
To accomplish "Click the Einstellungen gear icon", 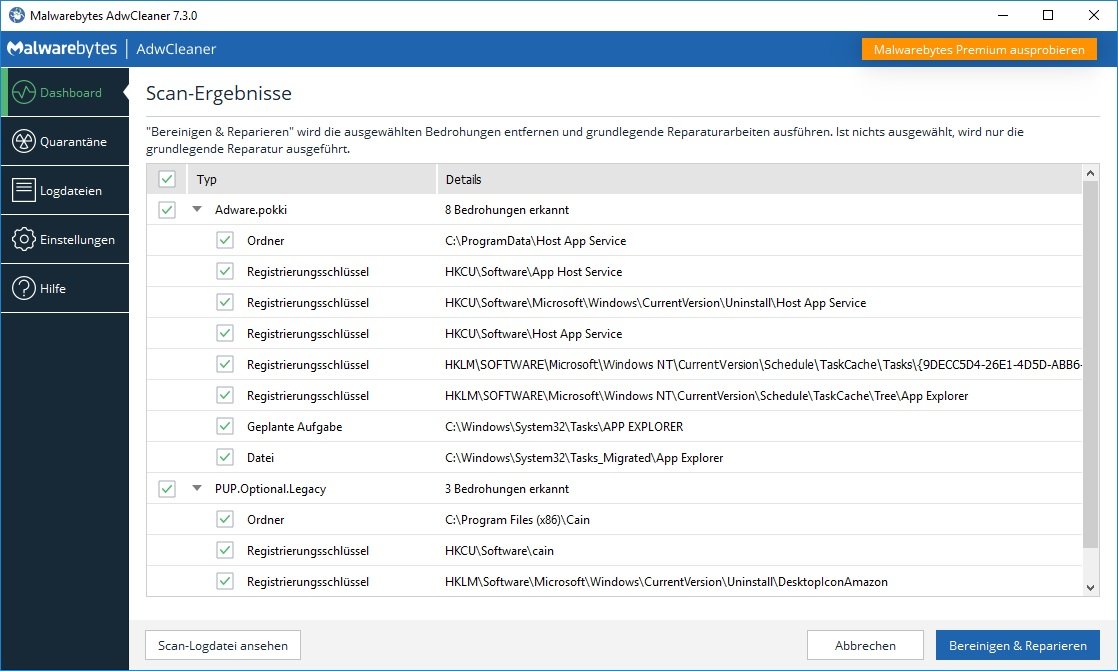I will [24, 240].
